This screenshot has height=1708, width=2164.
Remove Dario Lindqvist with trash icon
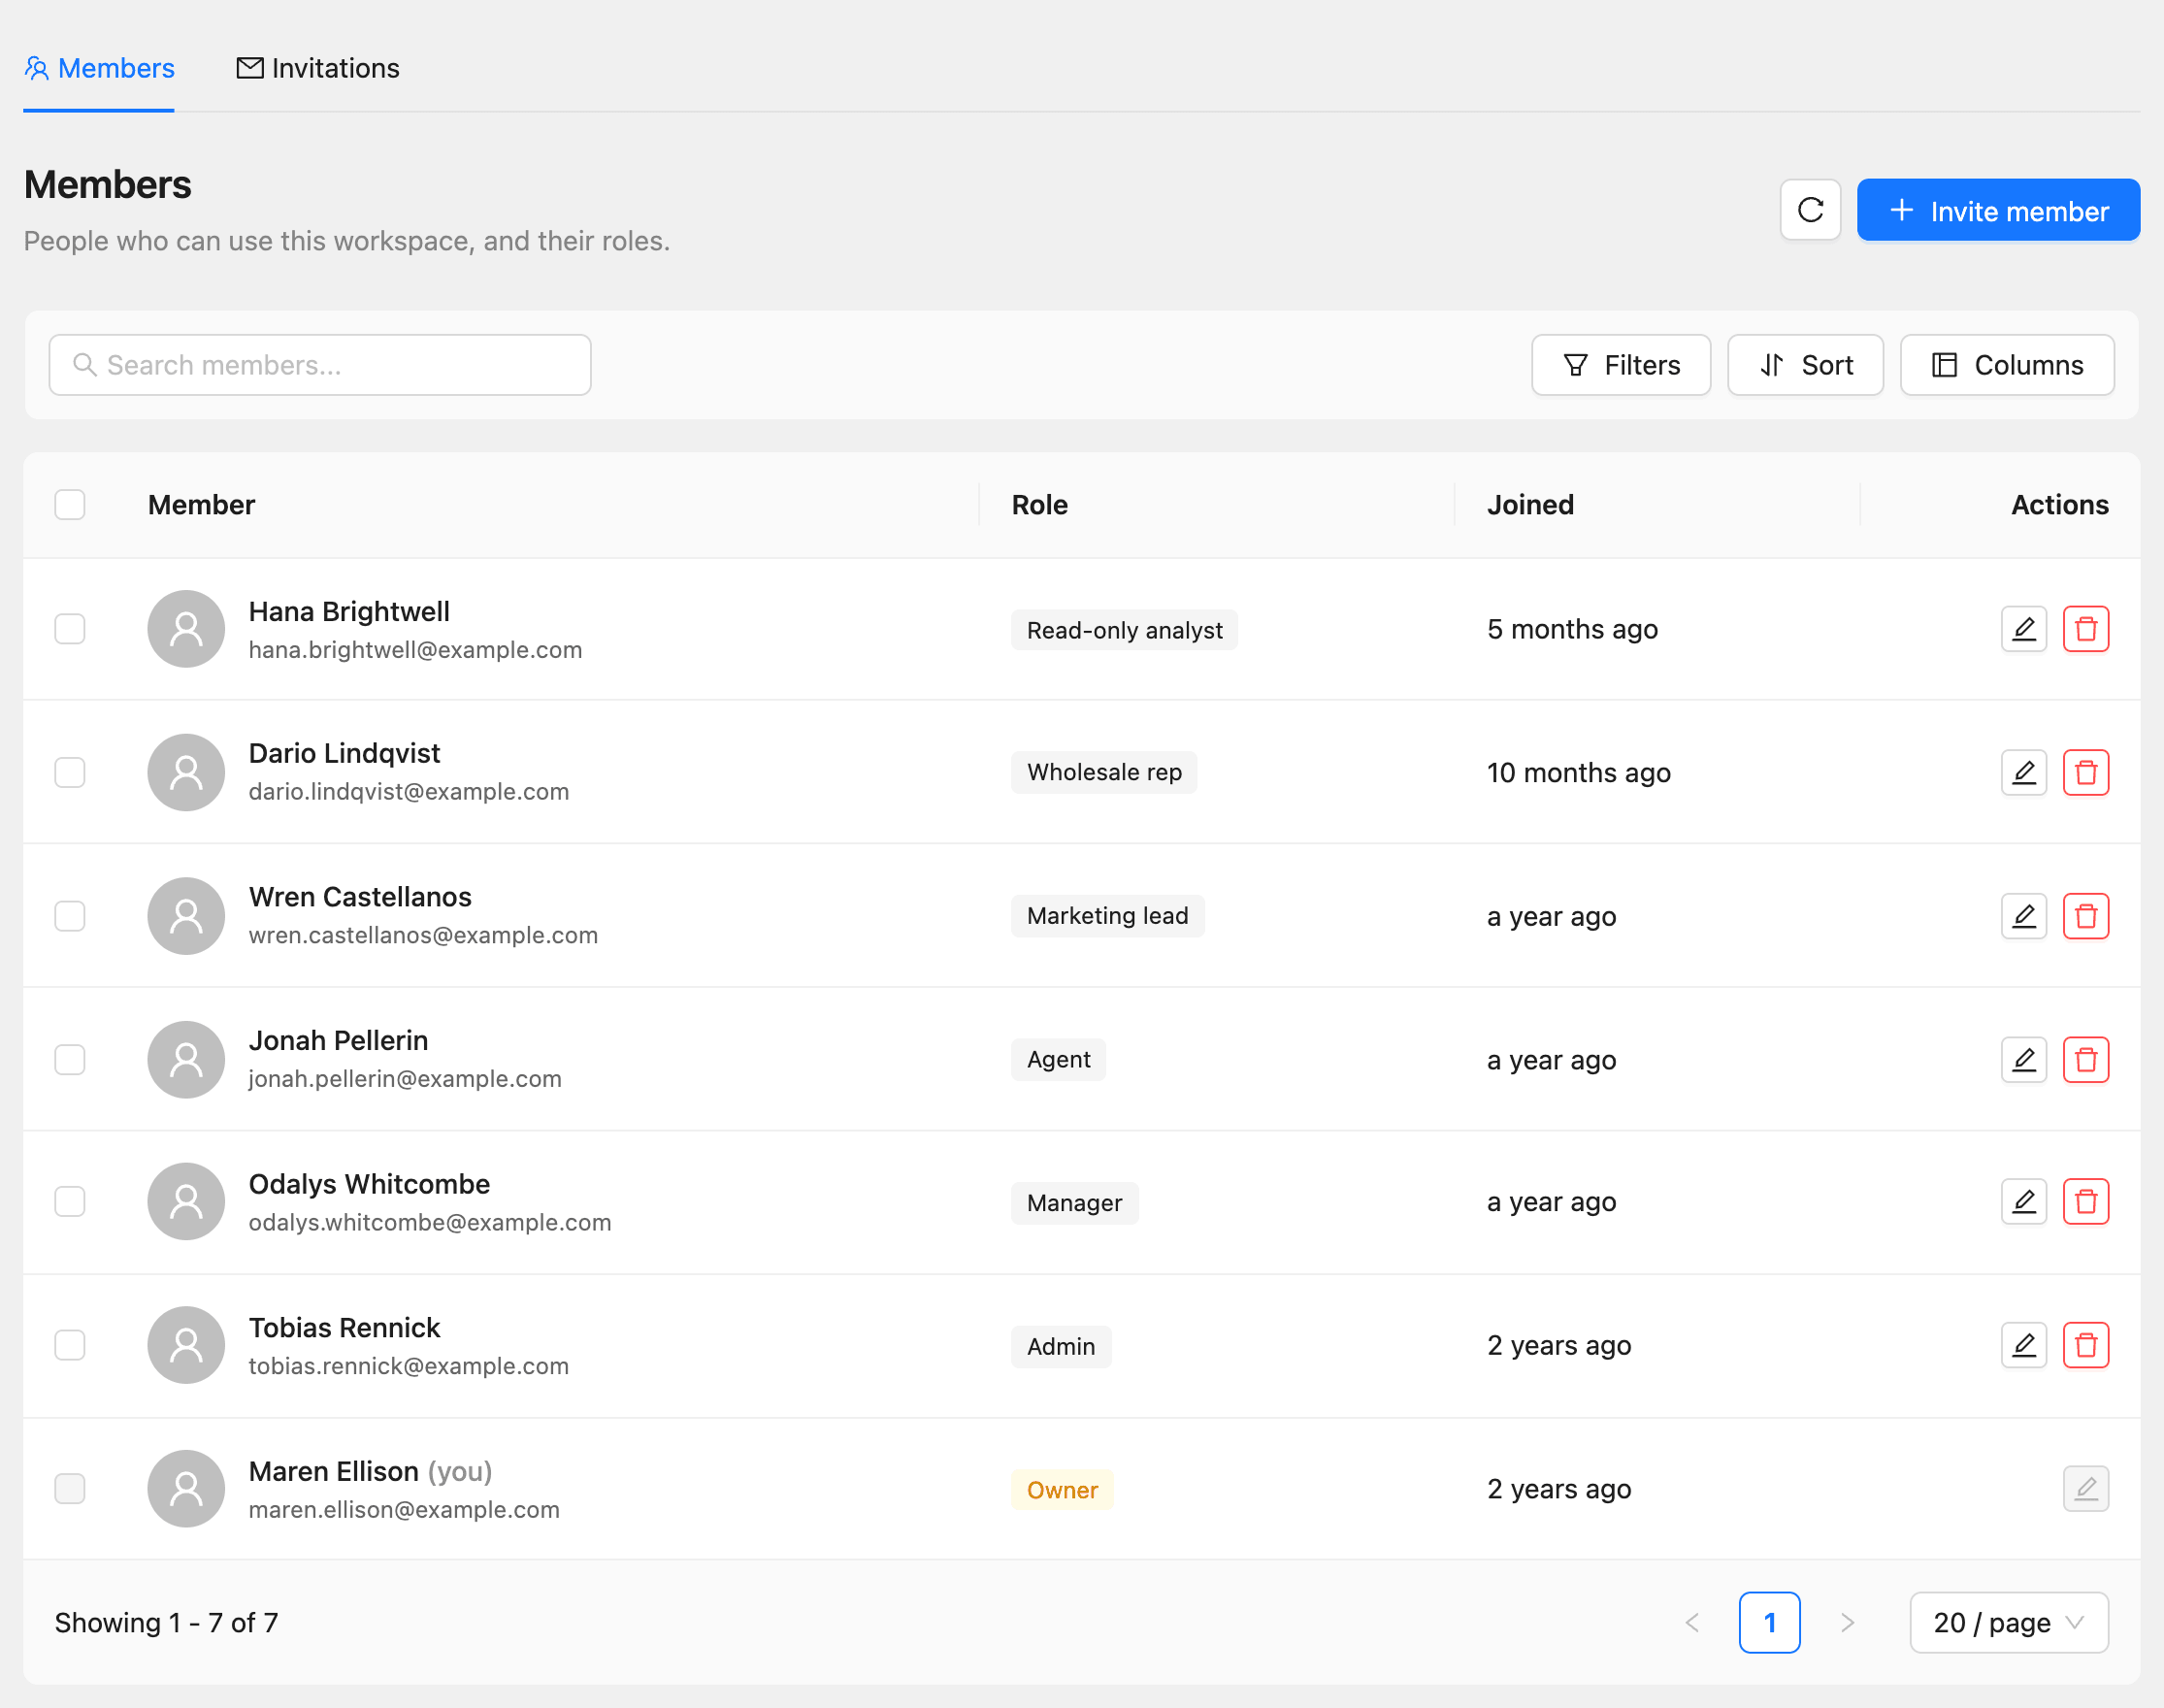click(2086, 772)
